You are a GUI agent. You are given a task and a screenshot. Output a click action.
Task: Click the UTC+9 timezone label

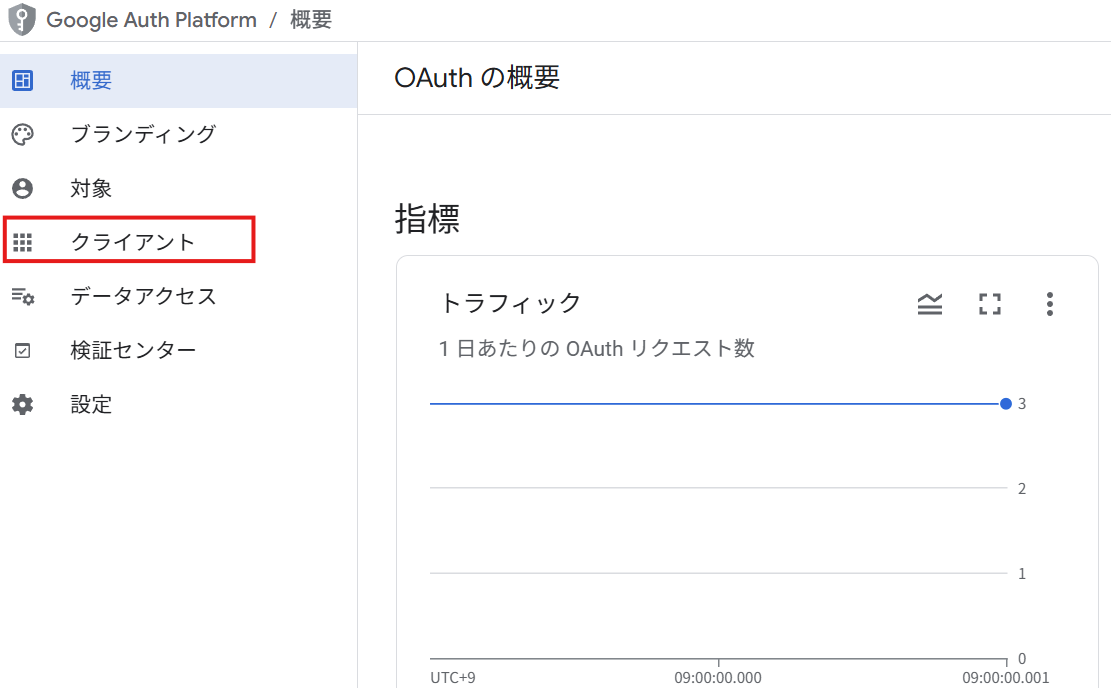pos(453,677)
